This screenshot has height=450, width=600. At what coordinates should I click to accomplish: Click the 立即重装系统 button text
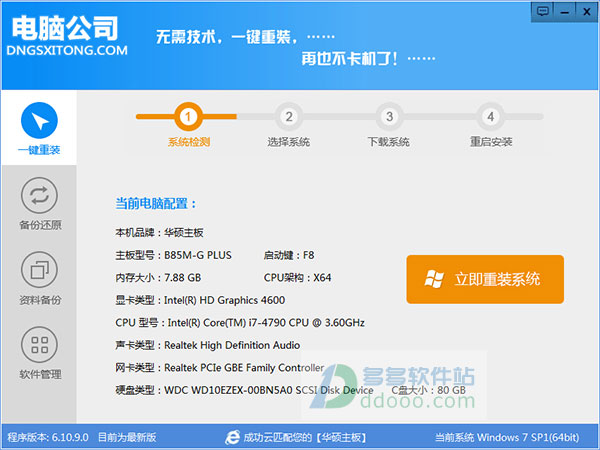tap(497, 279)
